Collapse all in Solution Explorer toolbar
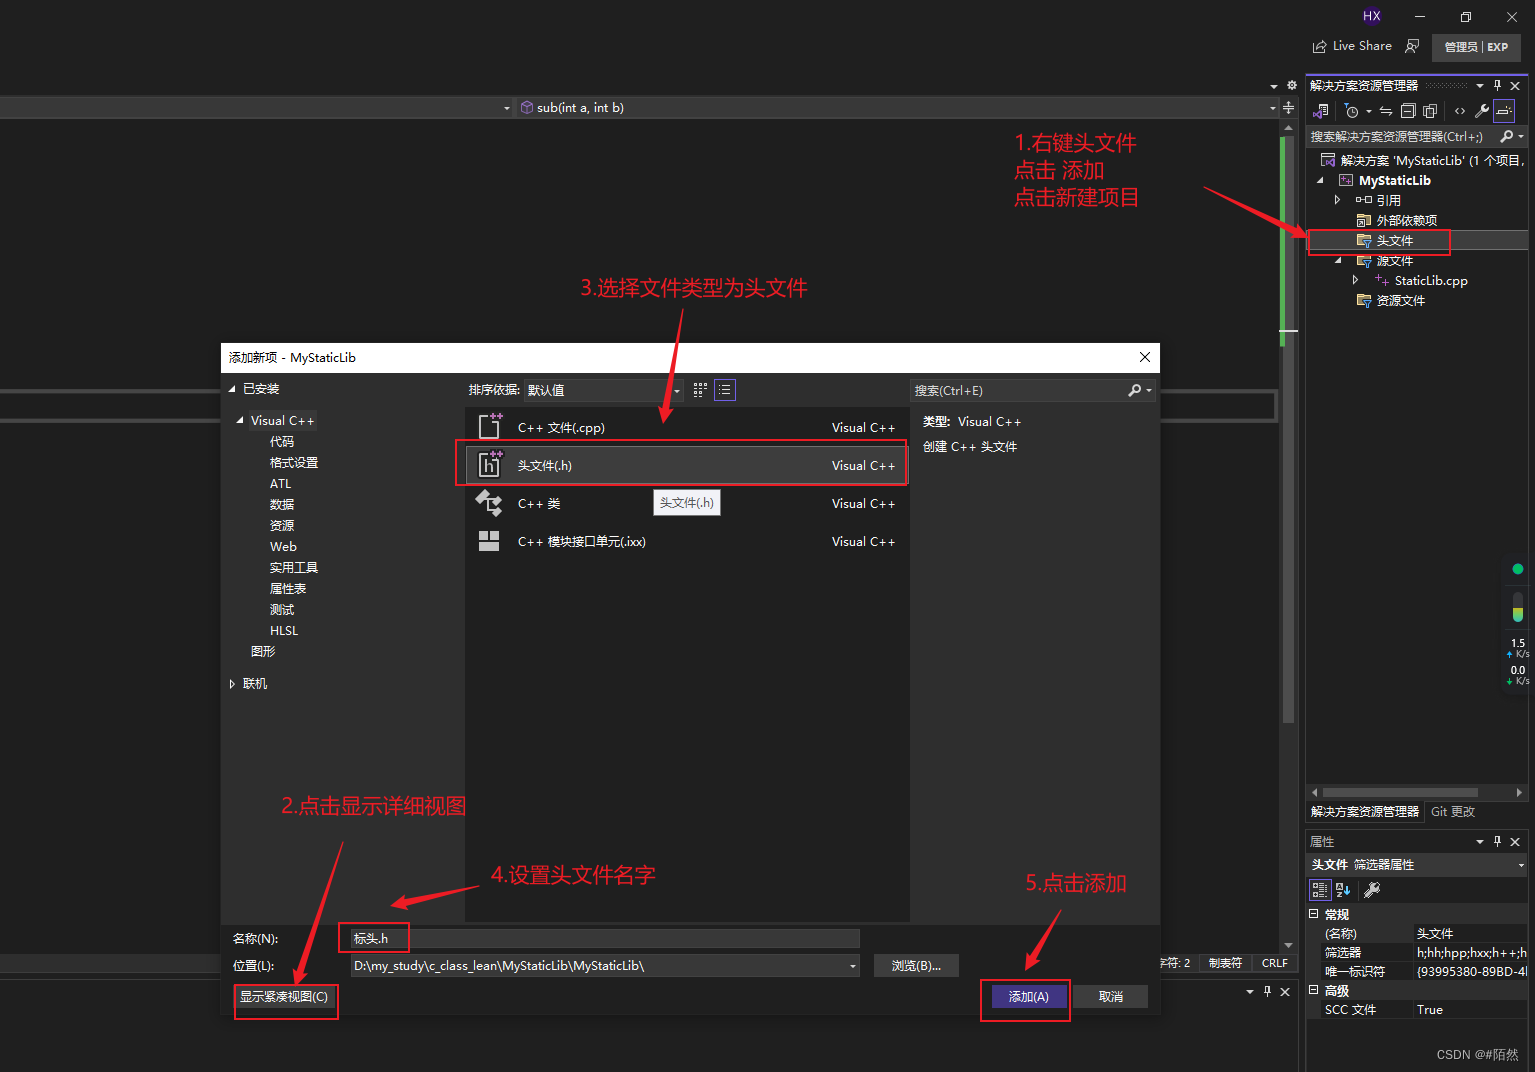Image resolution: width=1535 pixels, height=1072 pixels. tap(1408, 111)
